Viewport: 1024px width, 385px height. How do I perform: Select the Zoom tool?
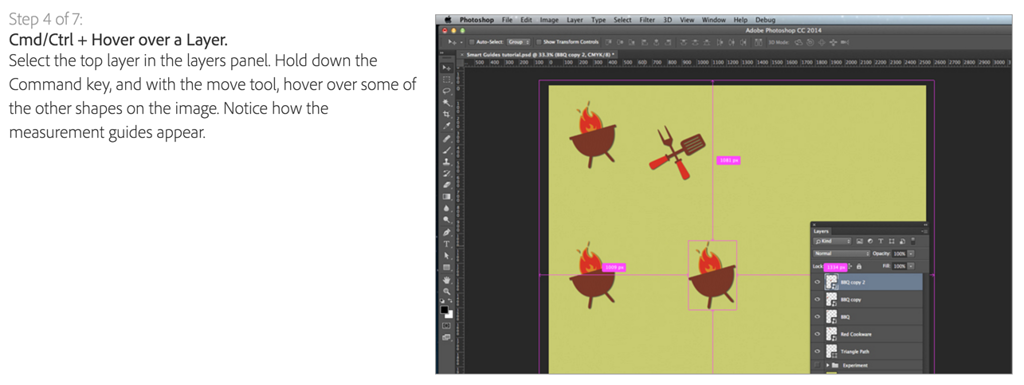point(447,292)
